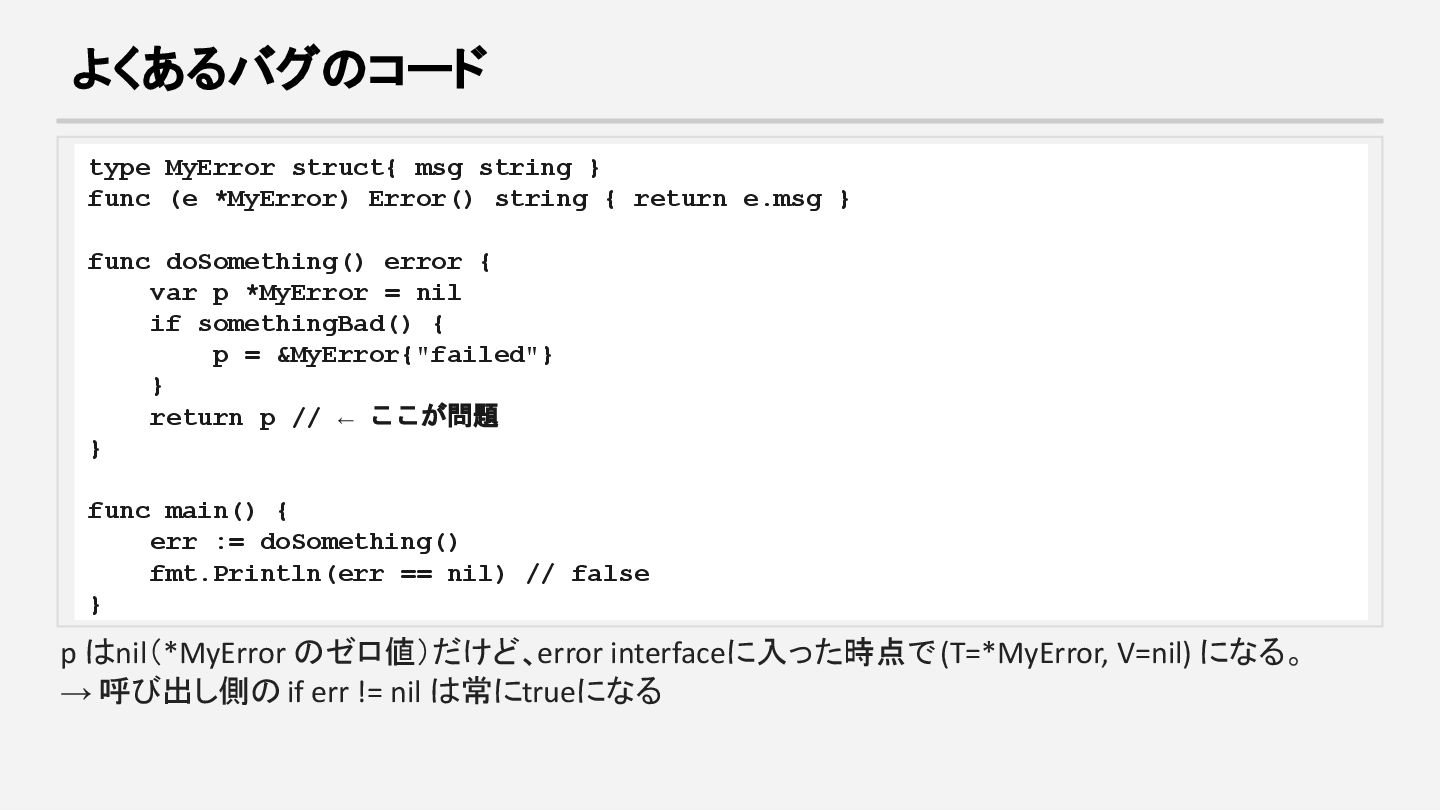Click the (T=*MyError, V=nil) text
Image resolution: width=1440 pixels, height=810 pixels.
tap(1066, 654)
